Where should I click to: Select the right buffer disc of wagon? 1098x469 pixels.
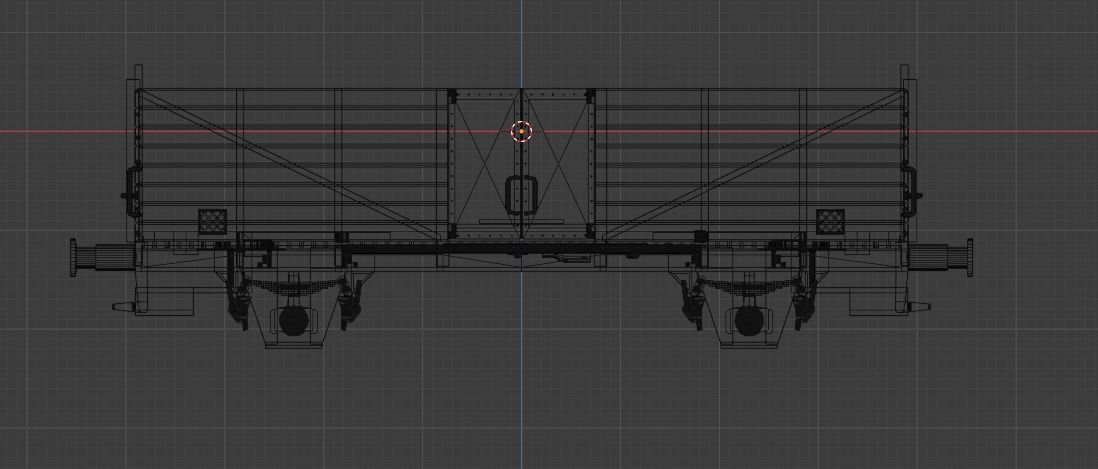(x=969, y=258)
